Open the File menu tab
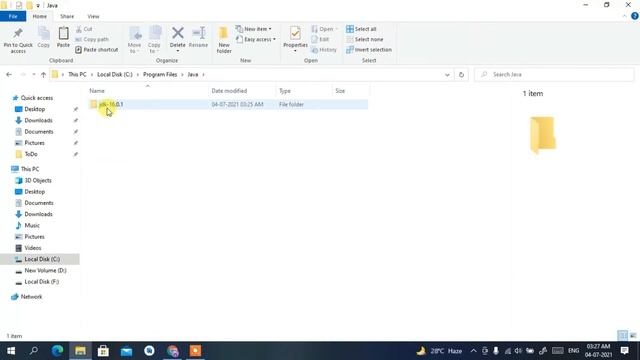Image resolution: width=640 pixels, height=360 pixels. [13, 16]
